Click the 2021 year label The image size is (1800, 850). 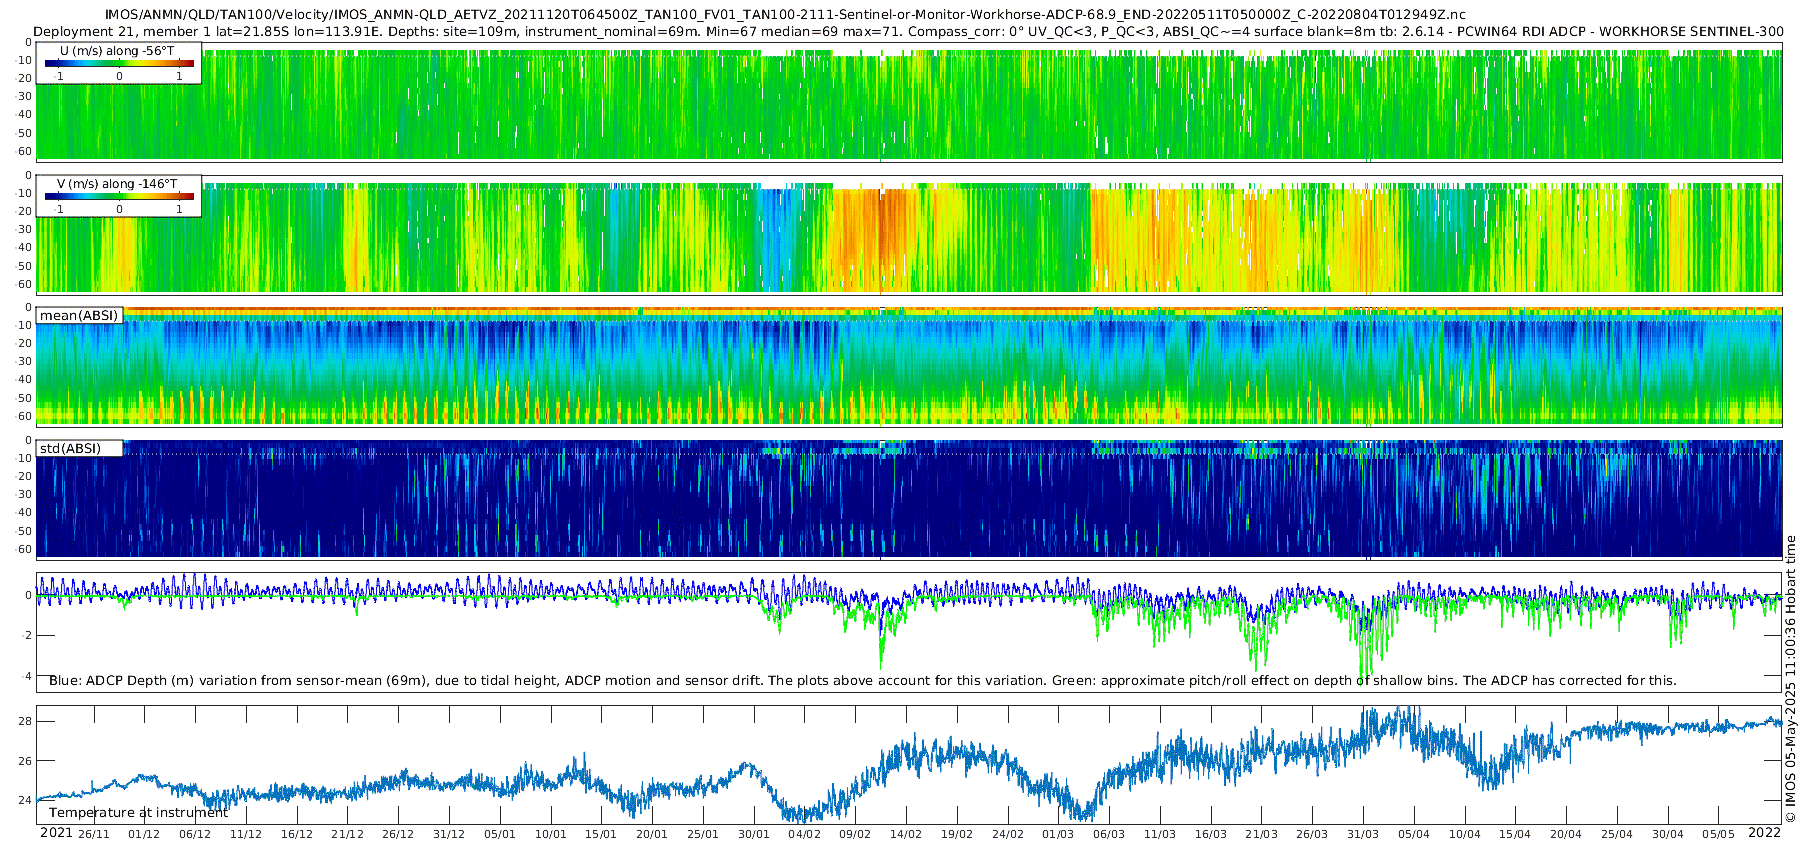56,833
